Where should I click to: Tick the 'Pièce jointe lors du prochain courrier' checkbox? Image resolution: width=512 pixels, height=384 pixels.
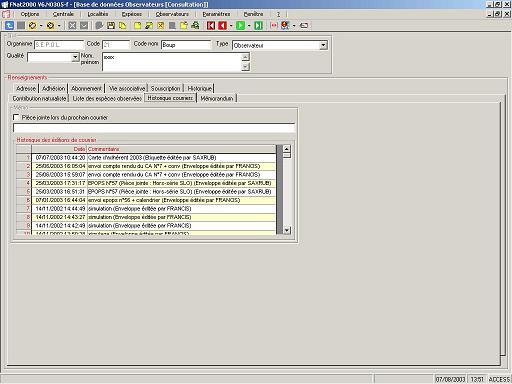16,117
